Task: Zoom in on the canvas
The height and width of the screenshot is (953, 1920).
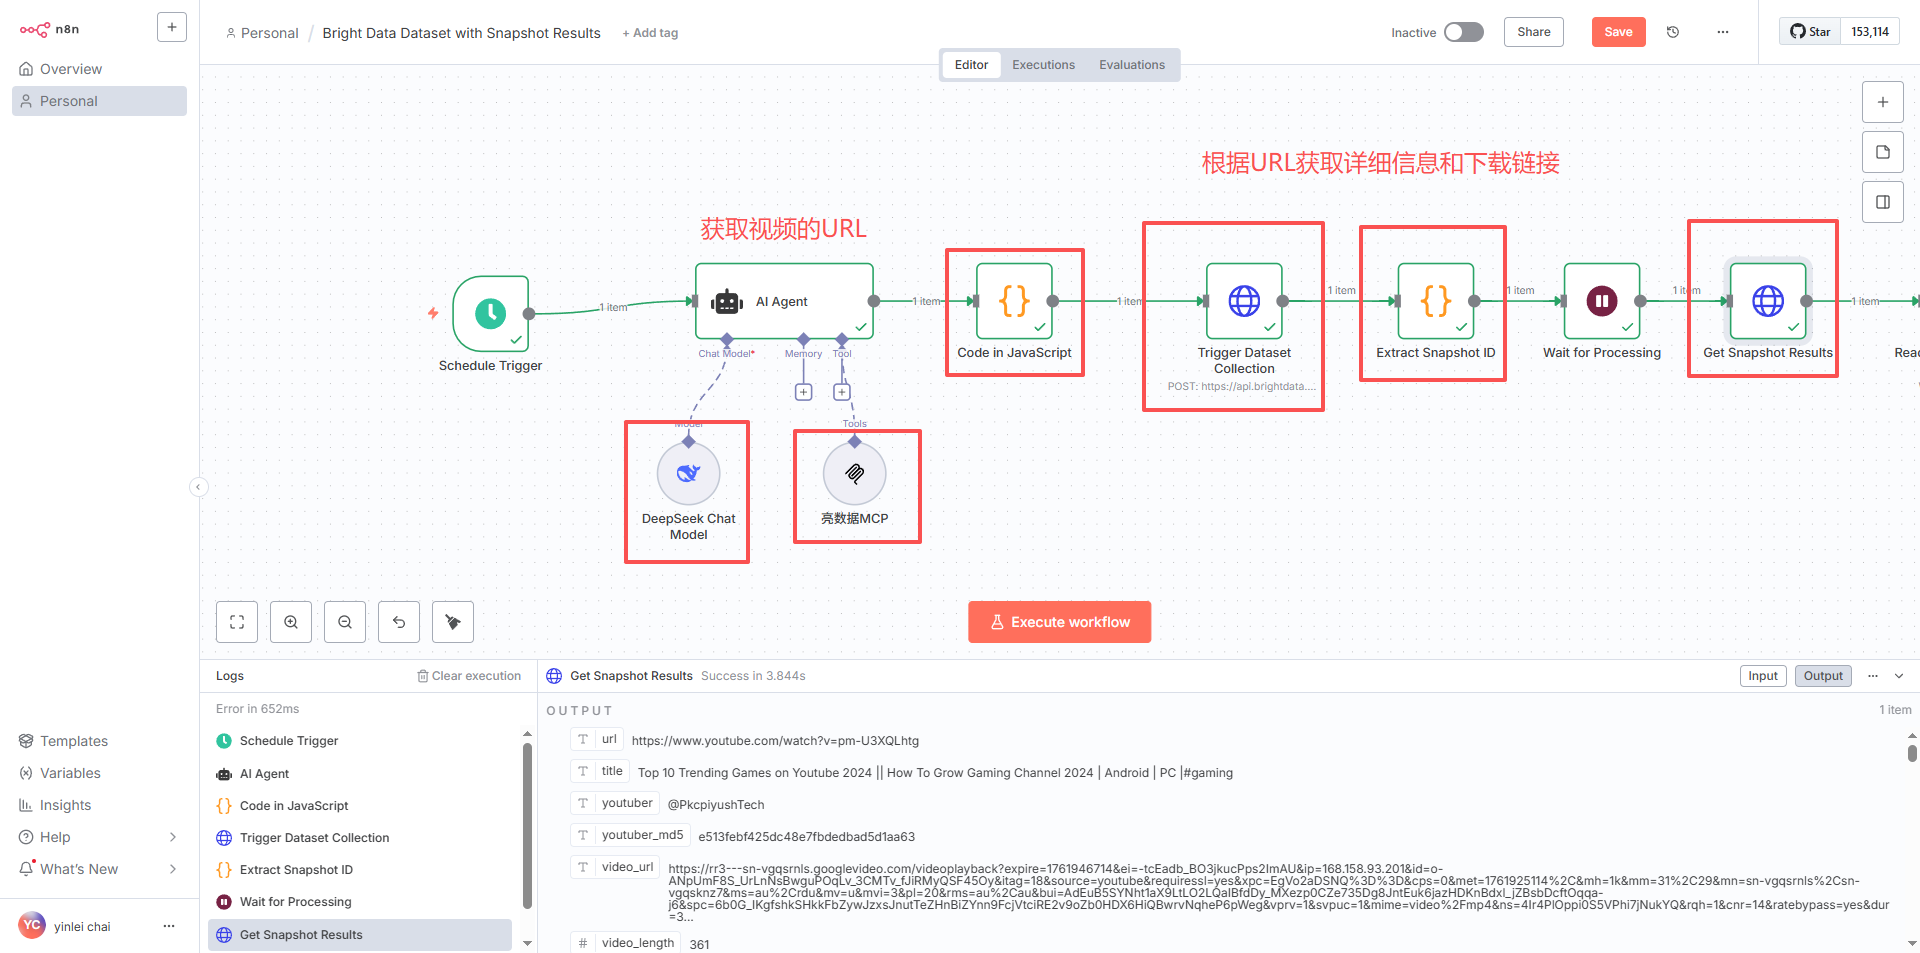Action: point(291,622)
